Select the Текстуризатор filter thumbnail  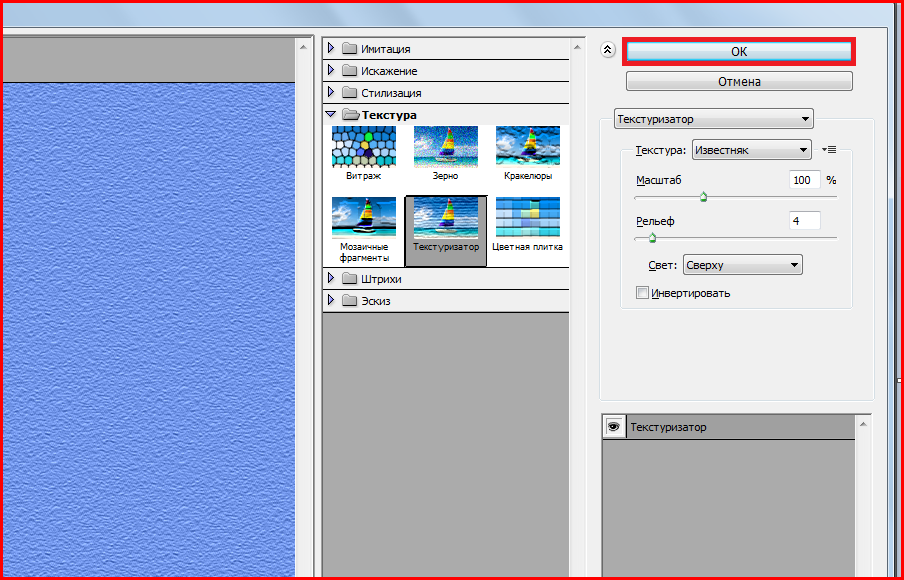click(446, 231)
